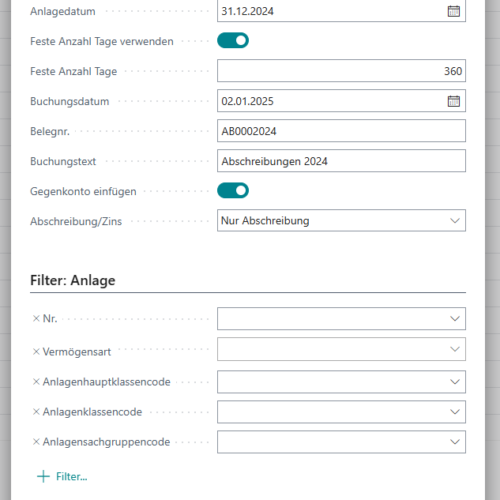Disable Feste Anzahl Tage verwenden switch
This screenshot has height=500, width=500.
point(233,41)
